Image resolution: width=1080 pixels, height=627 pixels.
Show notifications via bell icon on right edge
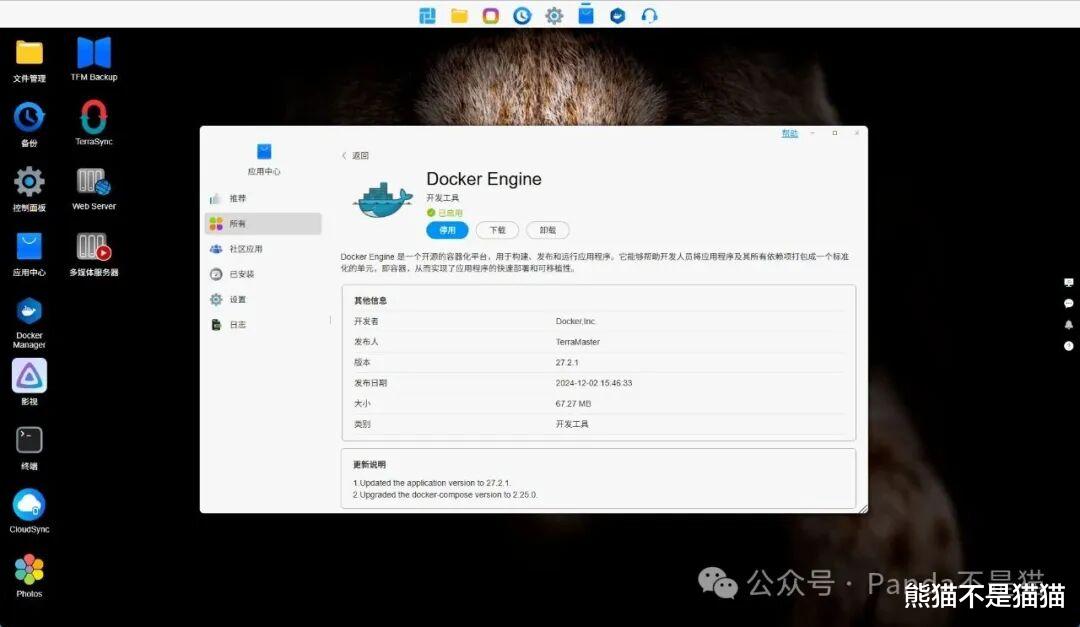(1068, 325)
